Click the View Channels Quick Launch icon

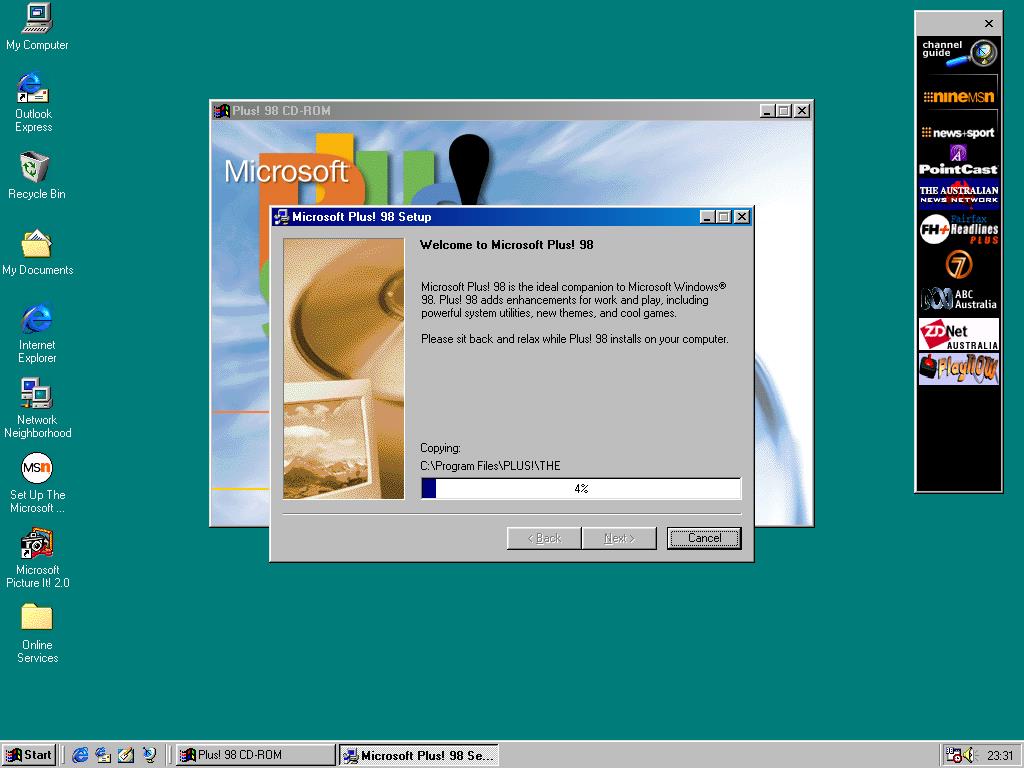click(150, 755)
